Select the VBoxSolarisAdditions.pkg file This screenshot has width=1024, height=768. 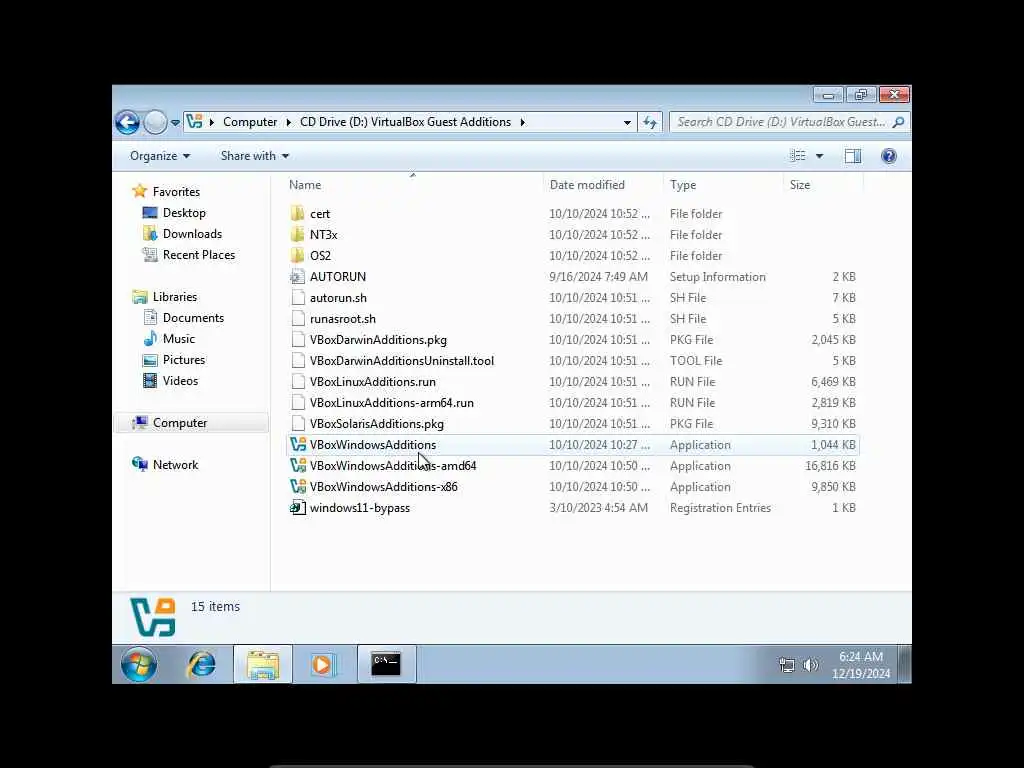pos(377,424)
